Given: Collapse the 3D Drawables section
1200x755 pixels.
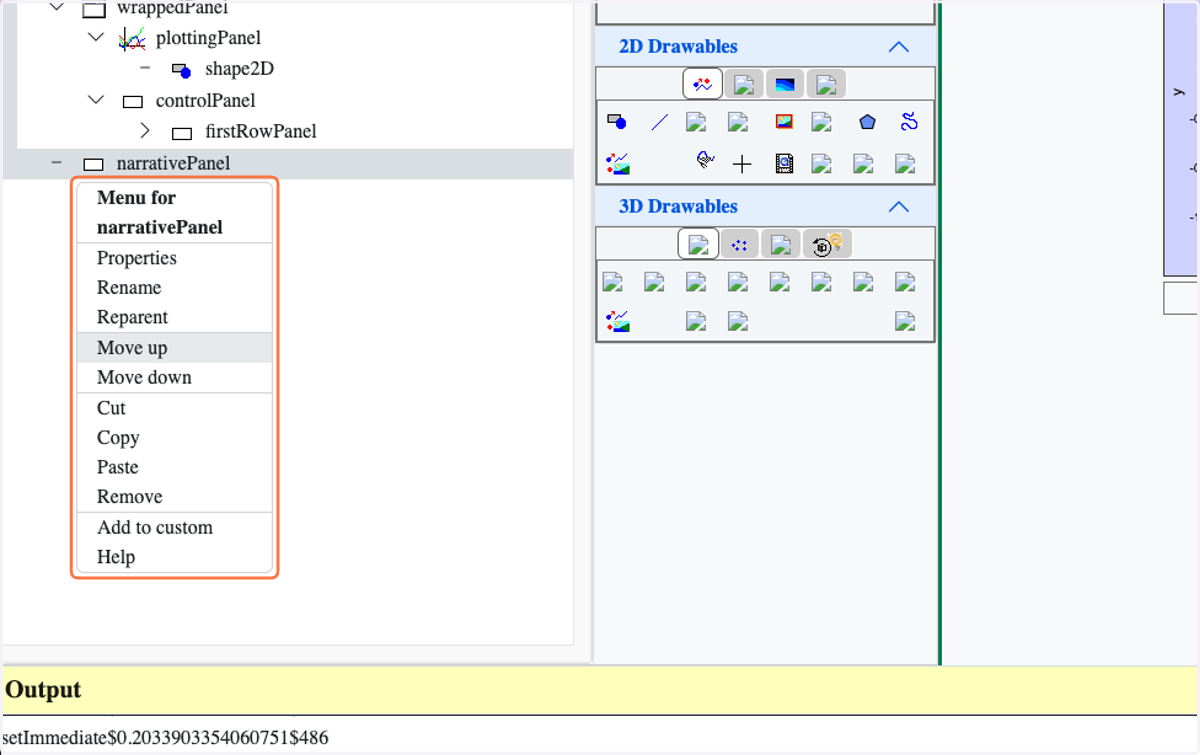Looking at the screenshot, I should click(898, 207).
